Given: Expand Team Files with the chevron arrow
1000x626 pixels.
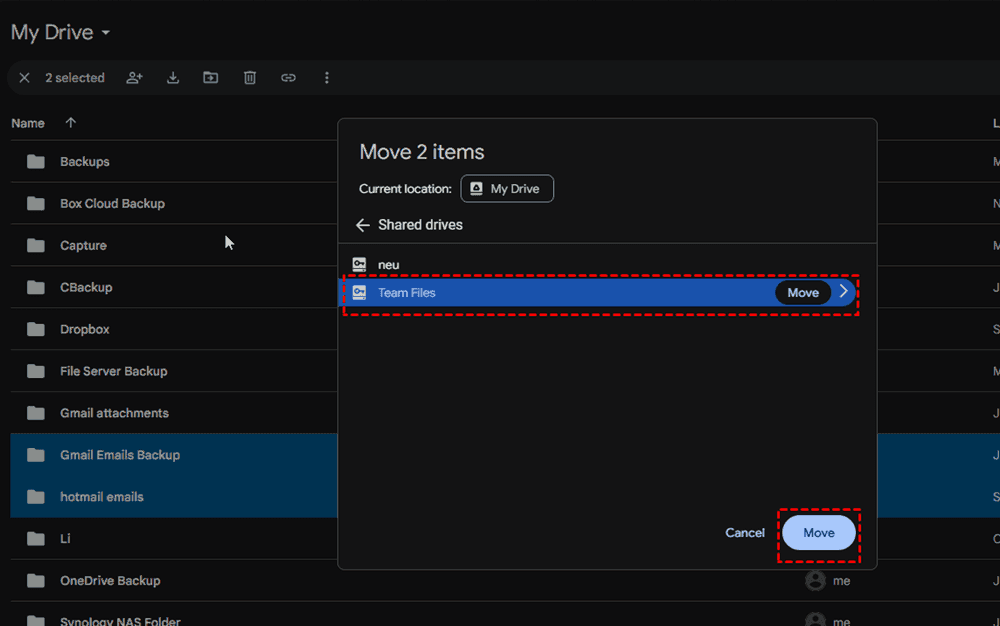Looking at the screenshot, I should 843,291.
